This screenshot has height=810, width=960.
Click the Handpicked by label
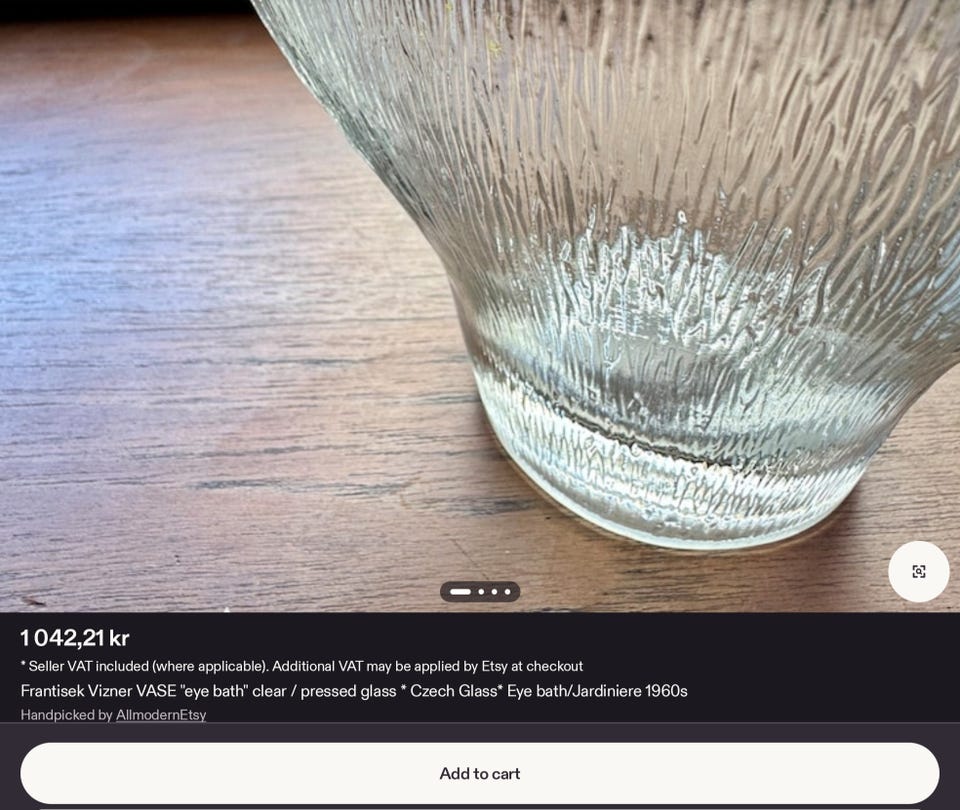coord(67,714)
